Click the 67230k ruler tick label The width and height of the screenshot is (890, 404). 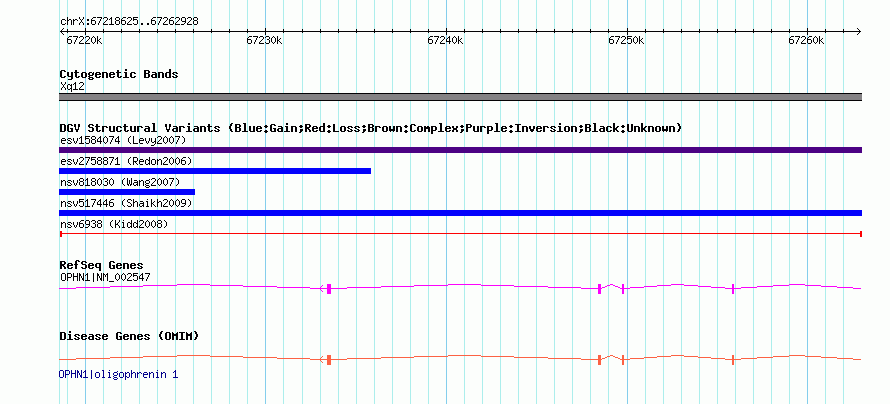[x=265, y=40]
